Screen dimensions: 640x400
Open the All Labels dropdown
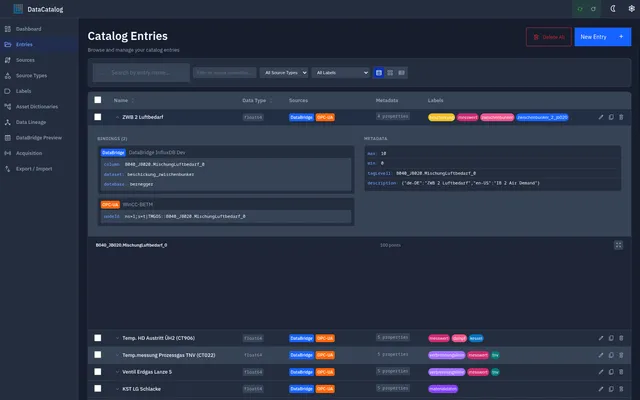340,73
